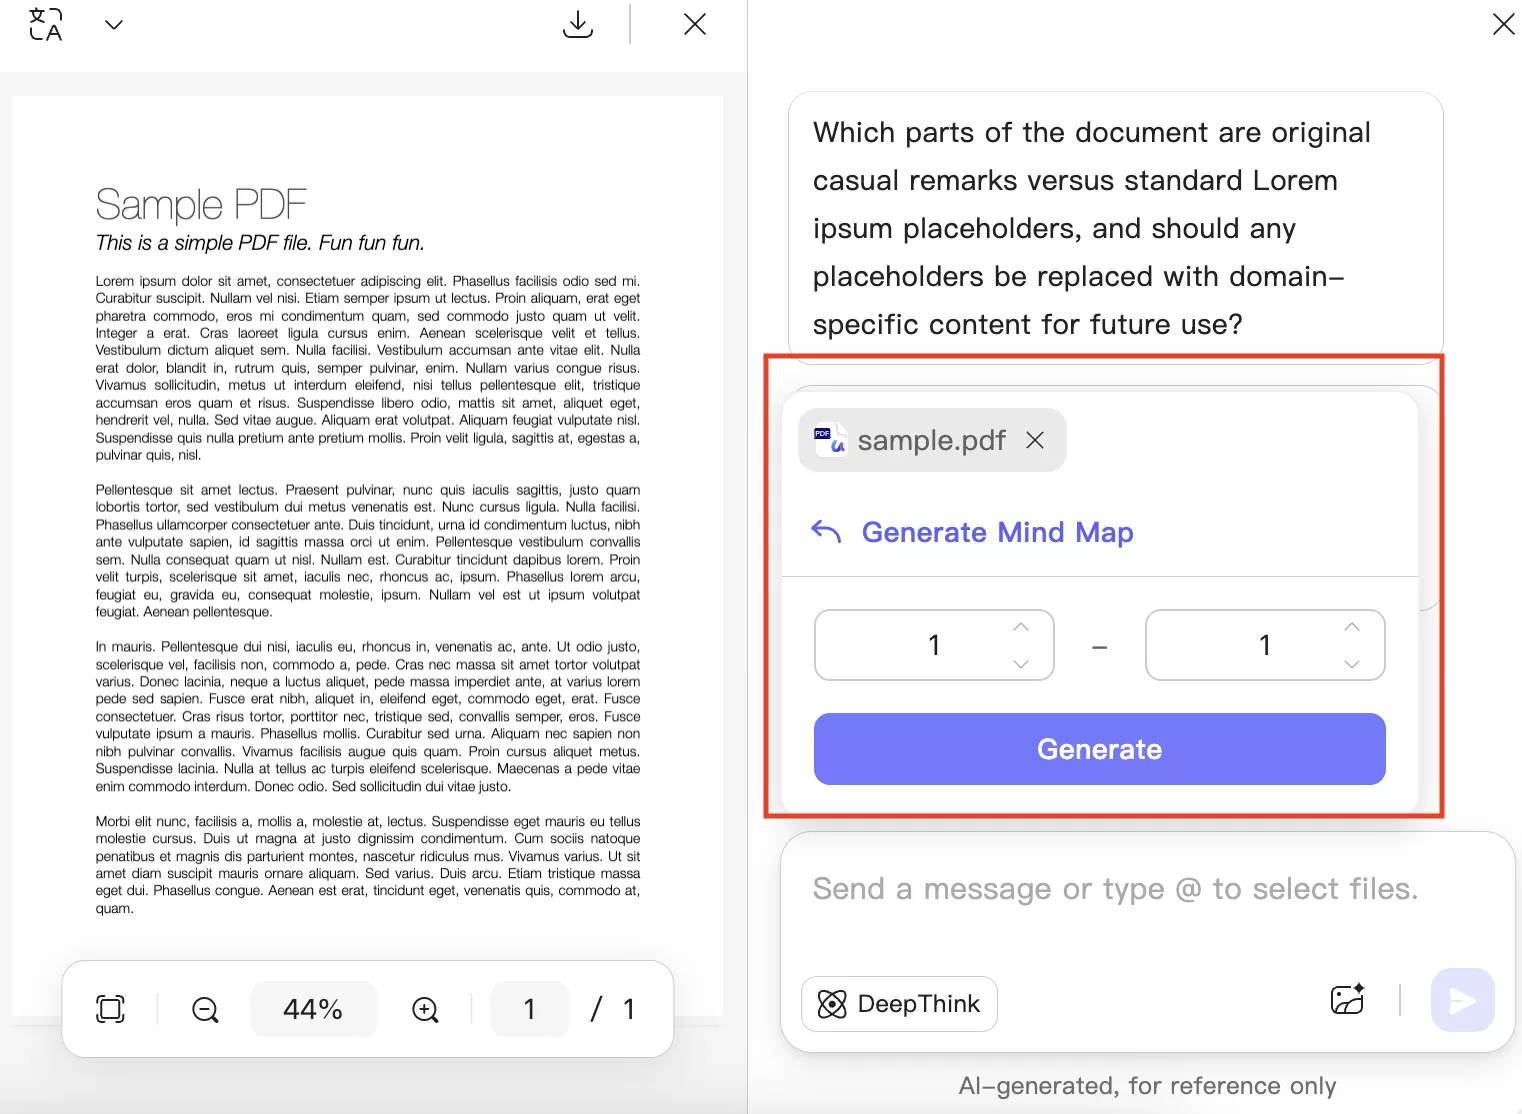Click the send message arrow icon
This screenshot has width=1522, height=1114.
coord(1462,1000)
